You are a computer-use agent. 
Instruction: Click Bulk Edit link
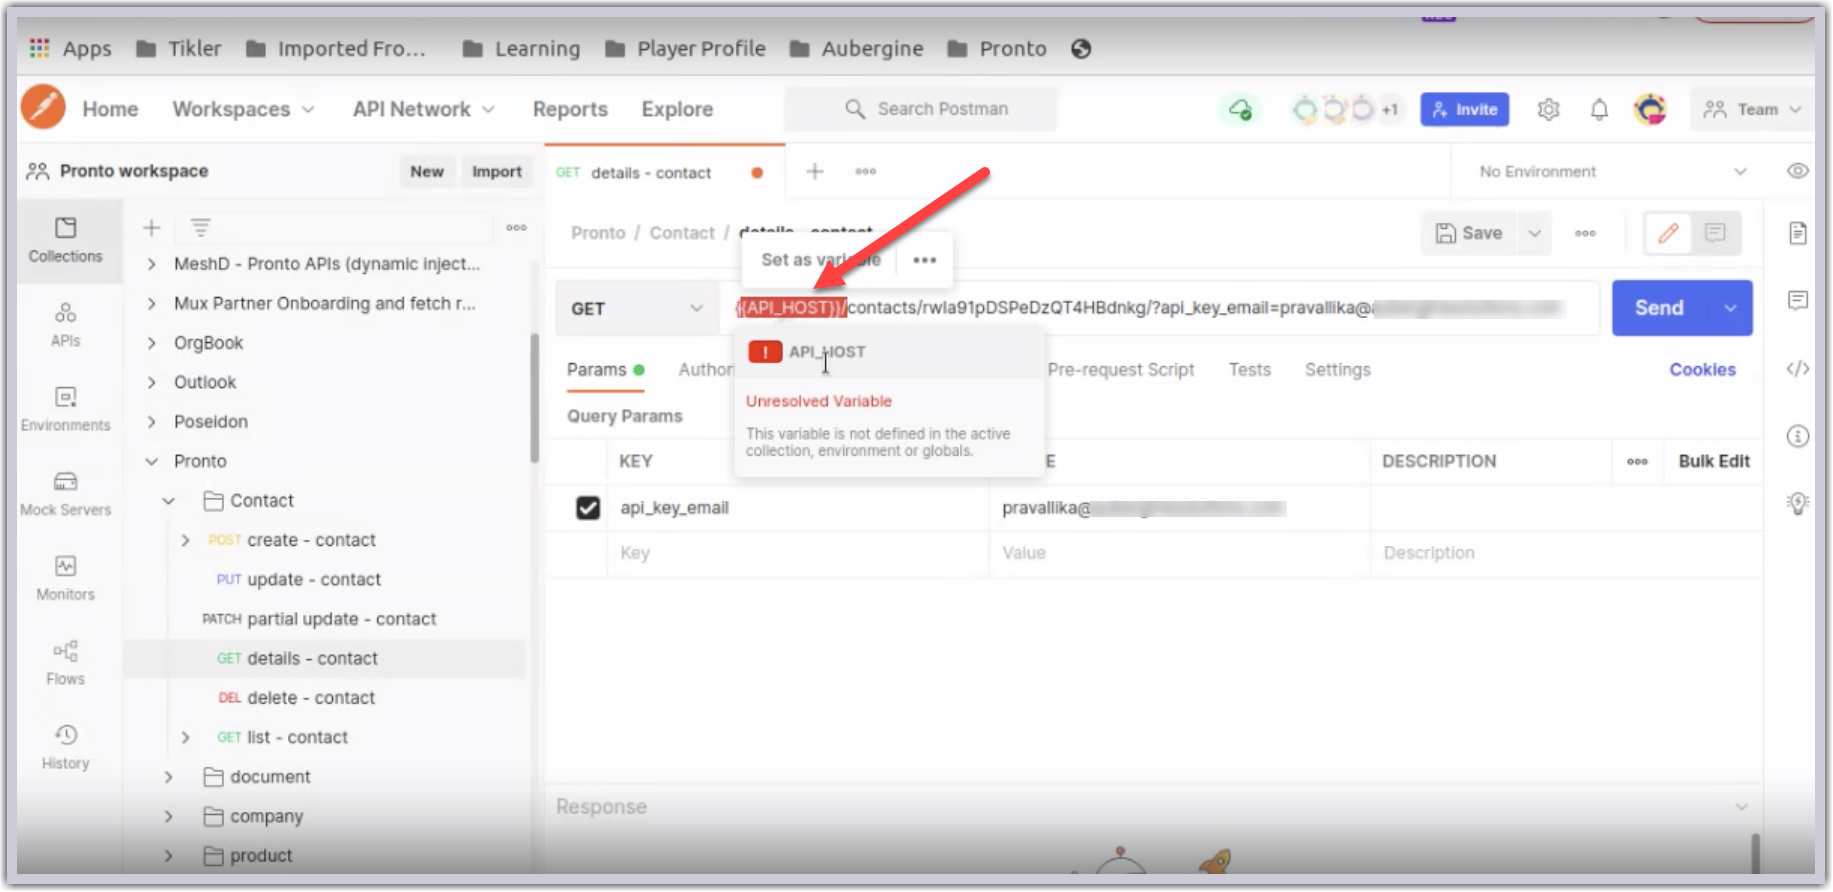[1714, 461]
